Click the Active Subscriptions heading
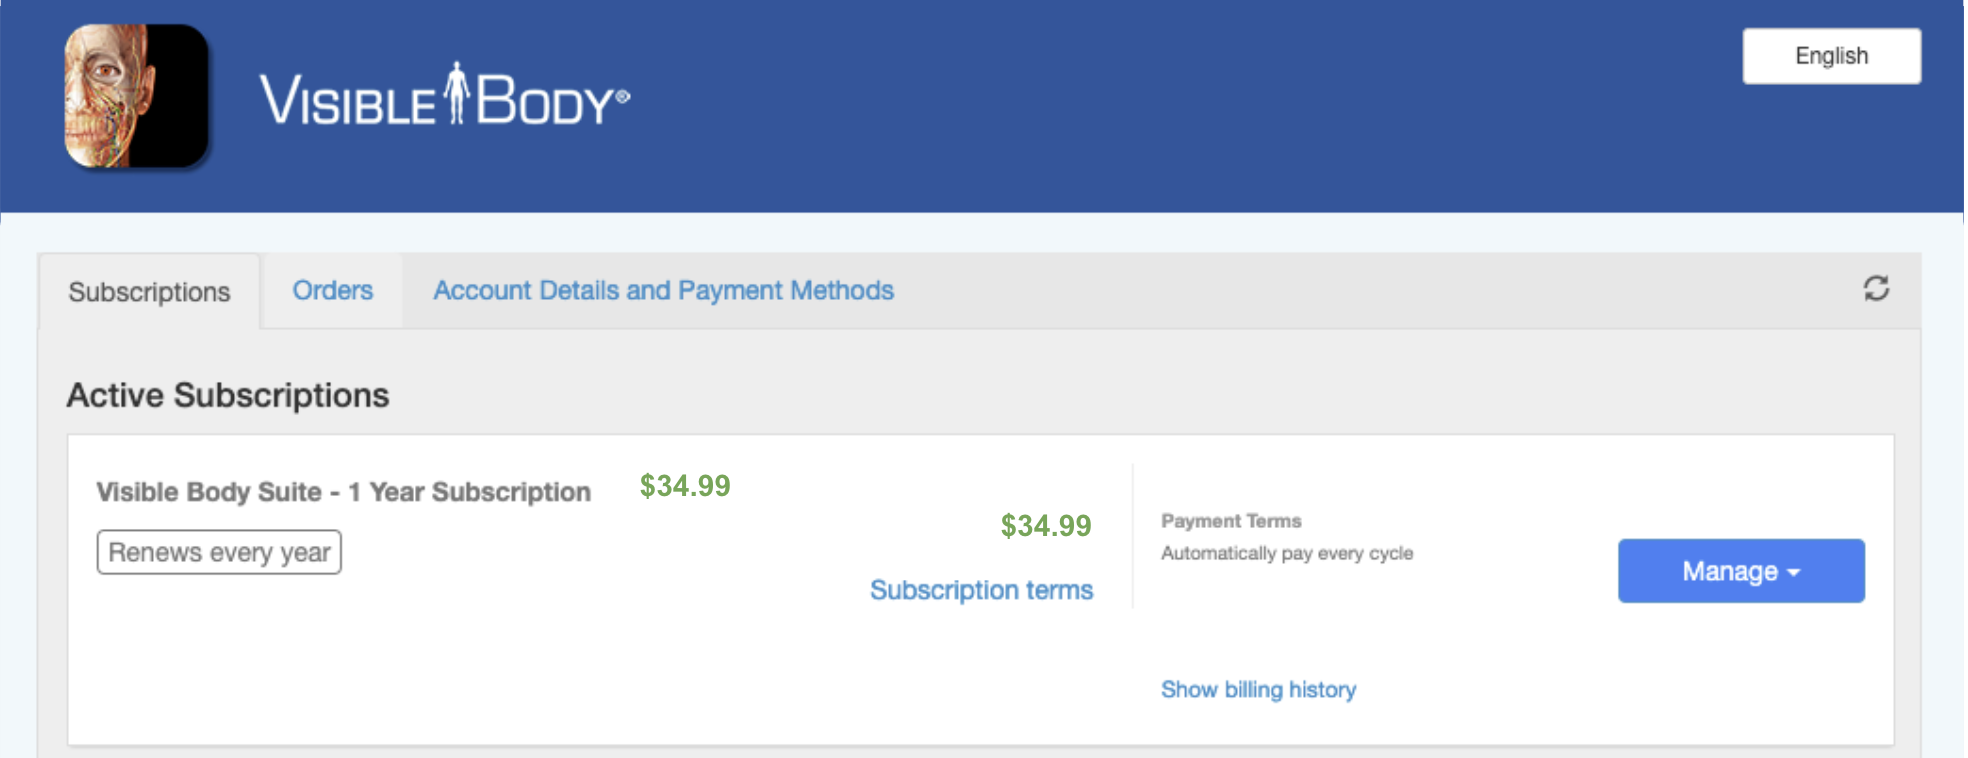Viewport: 1968px width, 758px height. click(228, 395)
